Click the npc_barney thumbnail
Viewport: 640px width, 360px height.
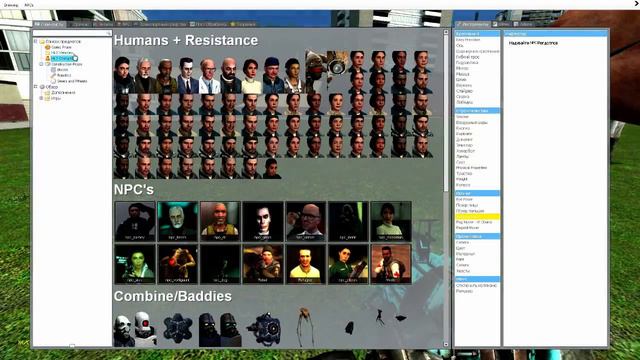tap(135, 221)
